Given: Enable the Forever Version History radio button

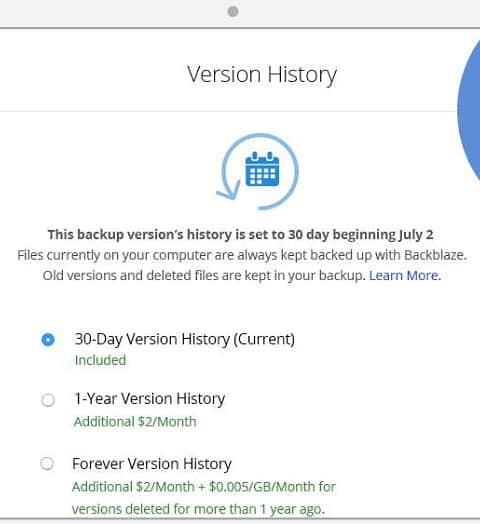Looking at the screenshot, I should coord(47,464).
